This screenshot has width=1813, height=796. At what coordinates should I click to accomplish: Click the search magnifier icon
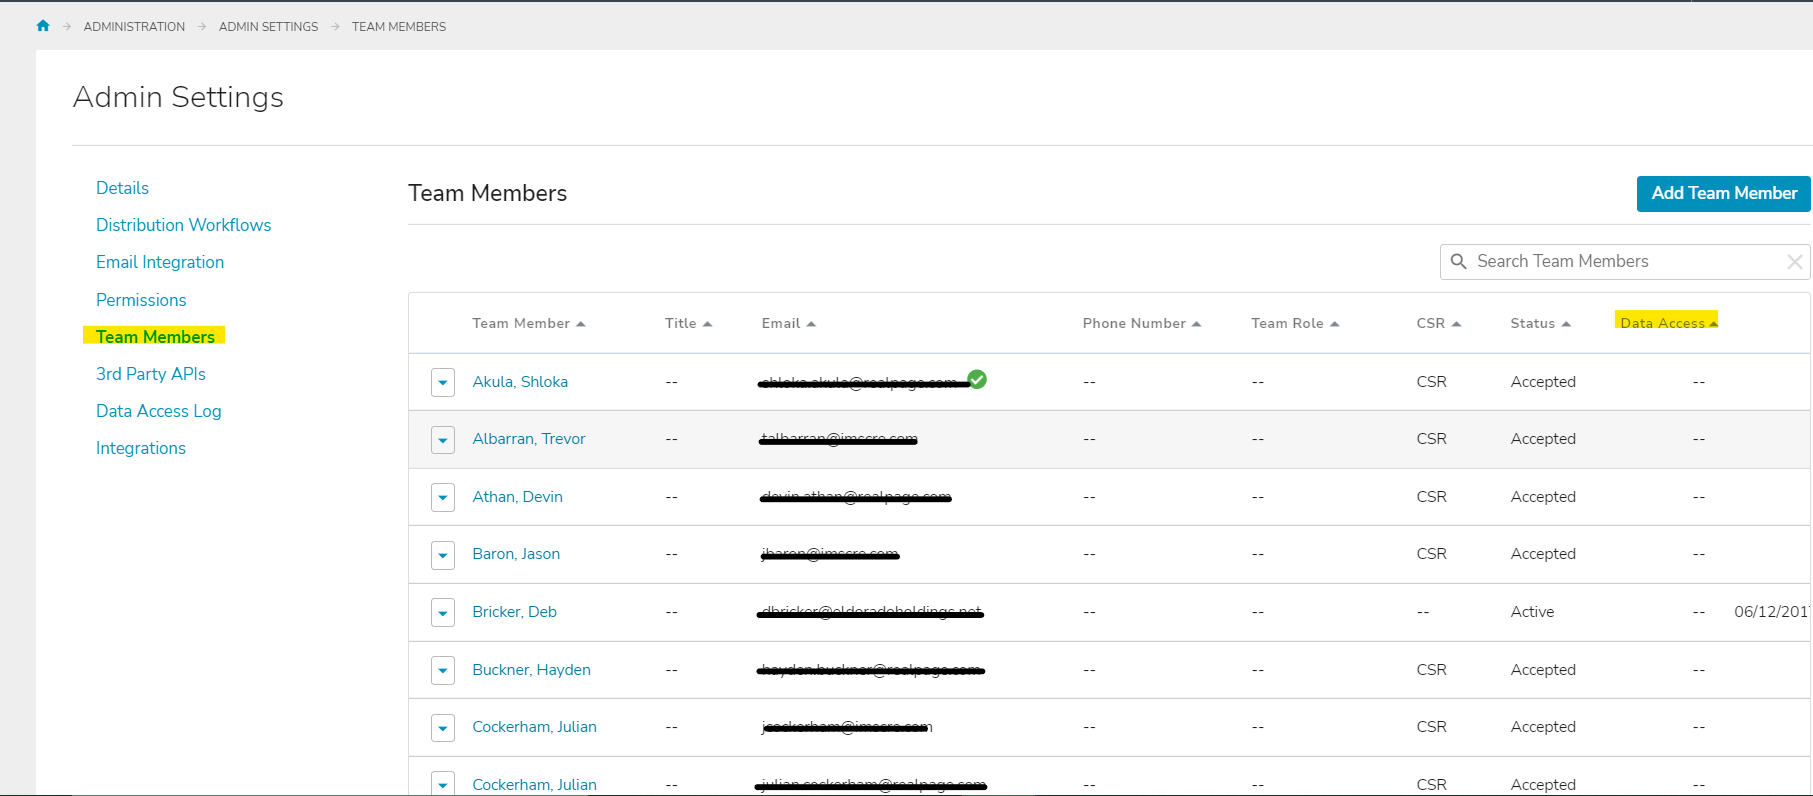click(1459, 262)
